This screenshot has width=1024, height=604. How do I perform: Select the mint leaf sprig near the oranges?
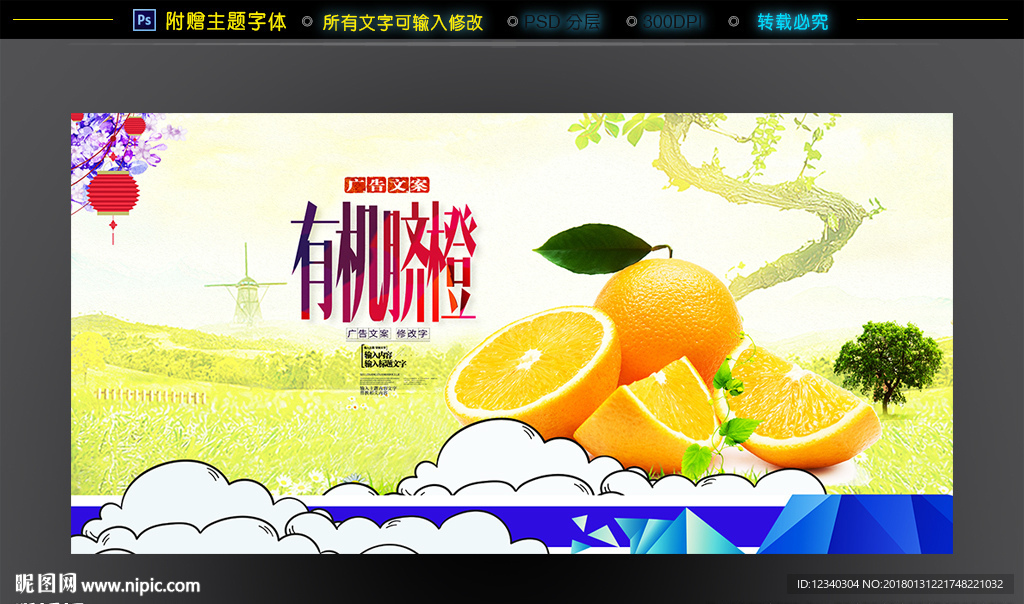tap(735, 430)
